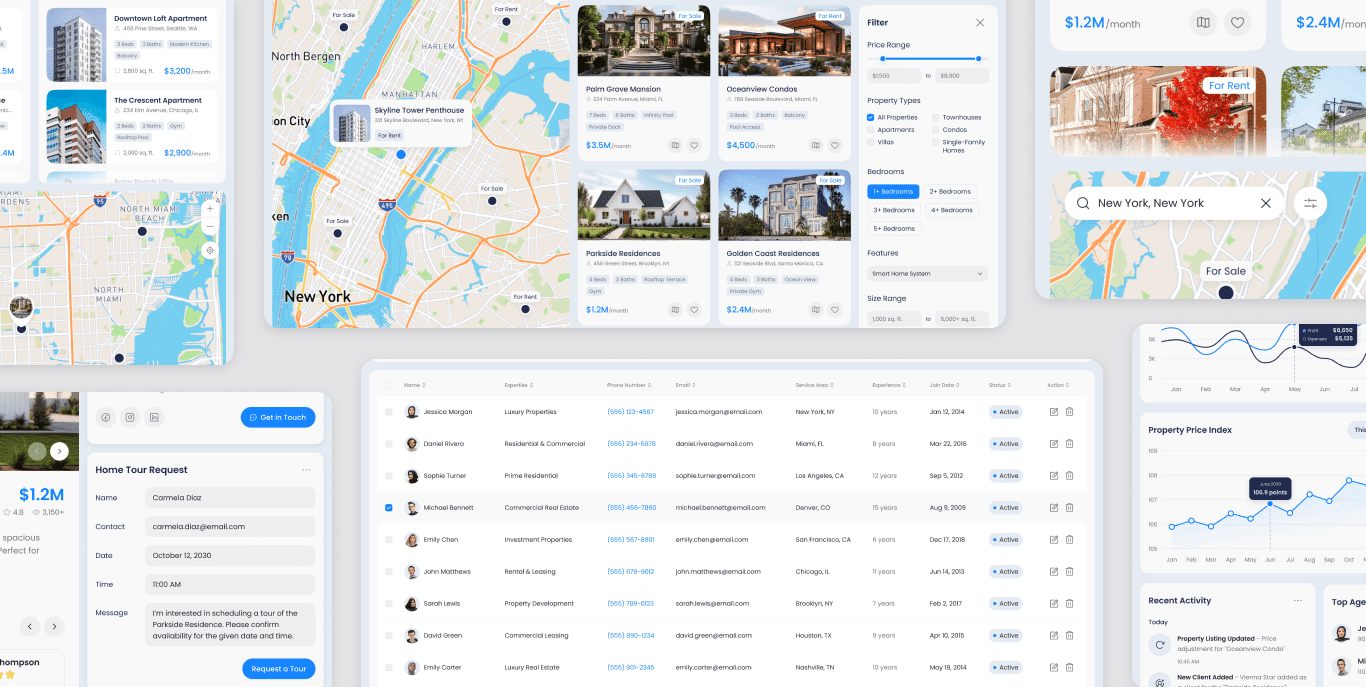This screenshot has height=687, width=1366.
Task: Open Recent Activity more options menu
Action: (x=1298, y=601)
